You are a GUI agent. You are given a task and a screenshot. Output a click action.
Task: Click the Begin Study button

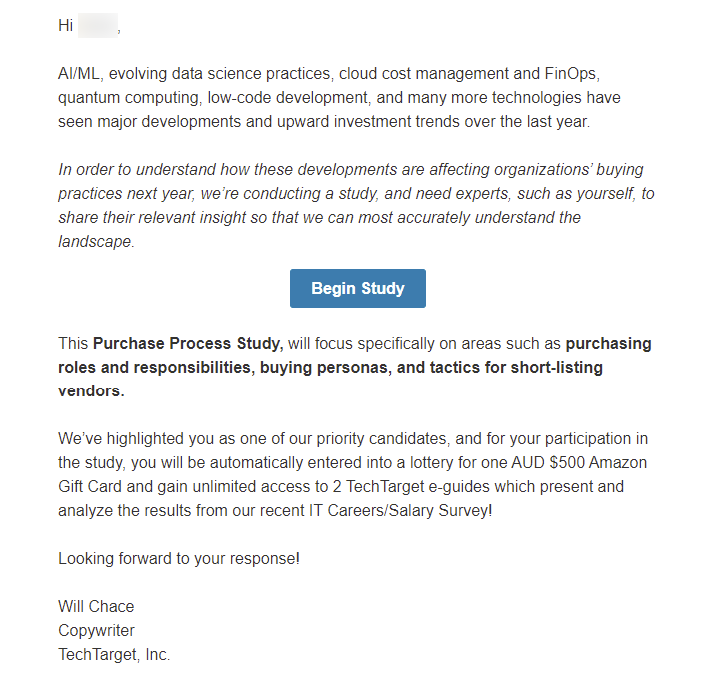click(357, 288)
